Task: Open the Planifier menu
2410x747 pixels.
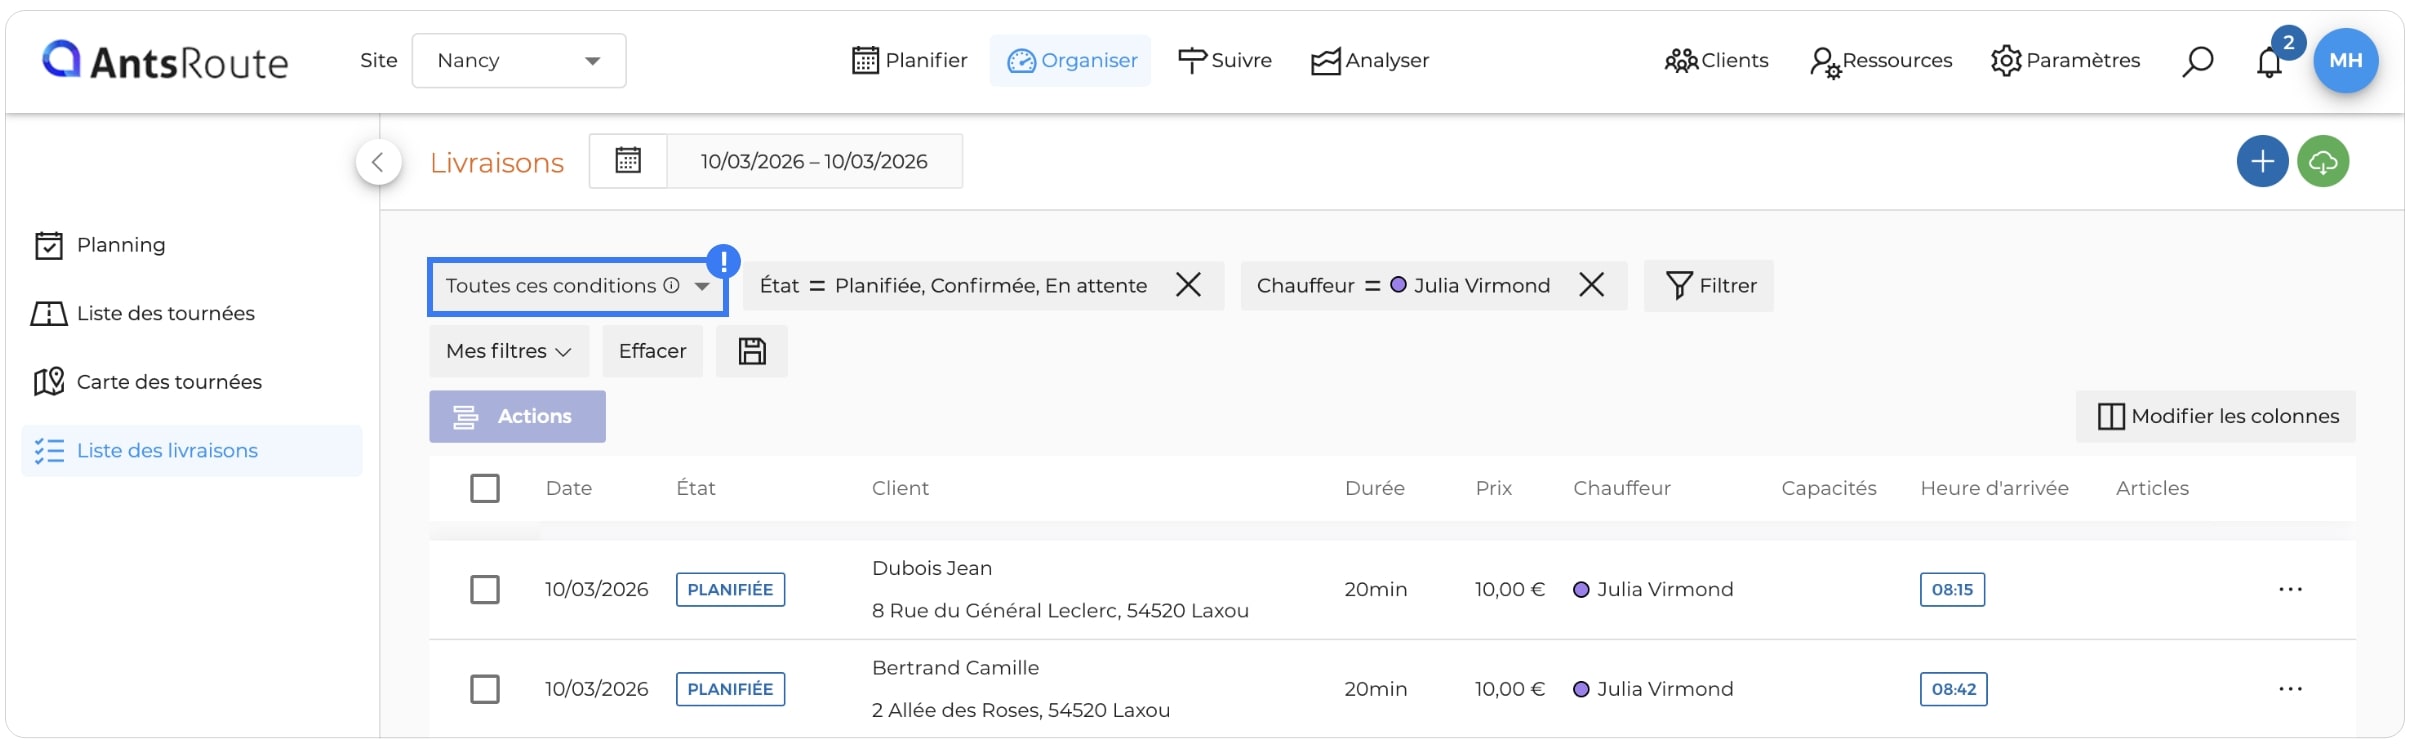Action: click(909, 61)
